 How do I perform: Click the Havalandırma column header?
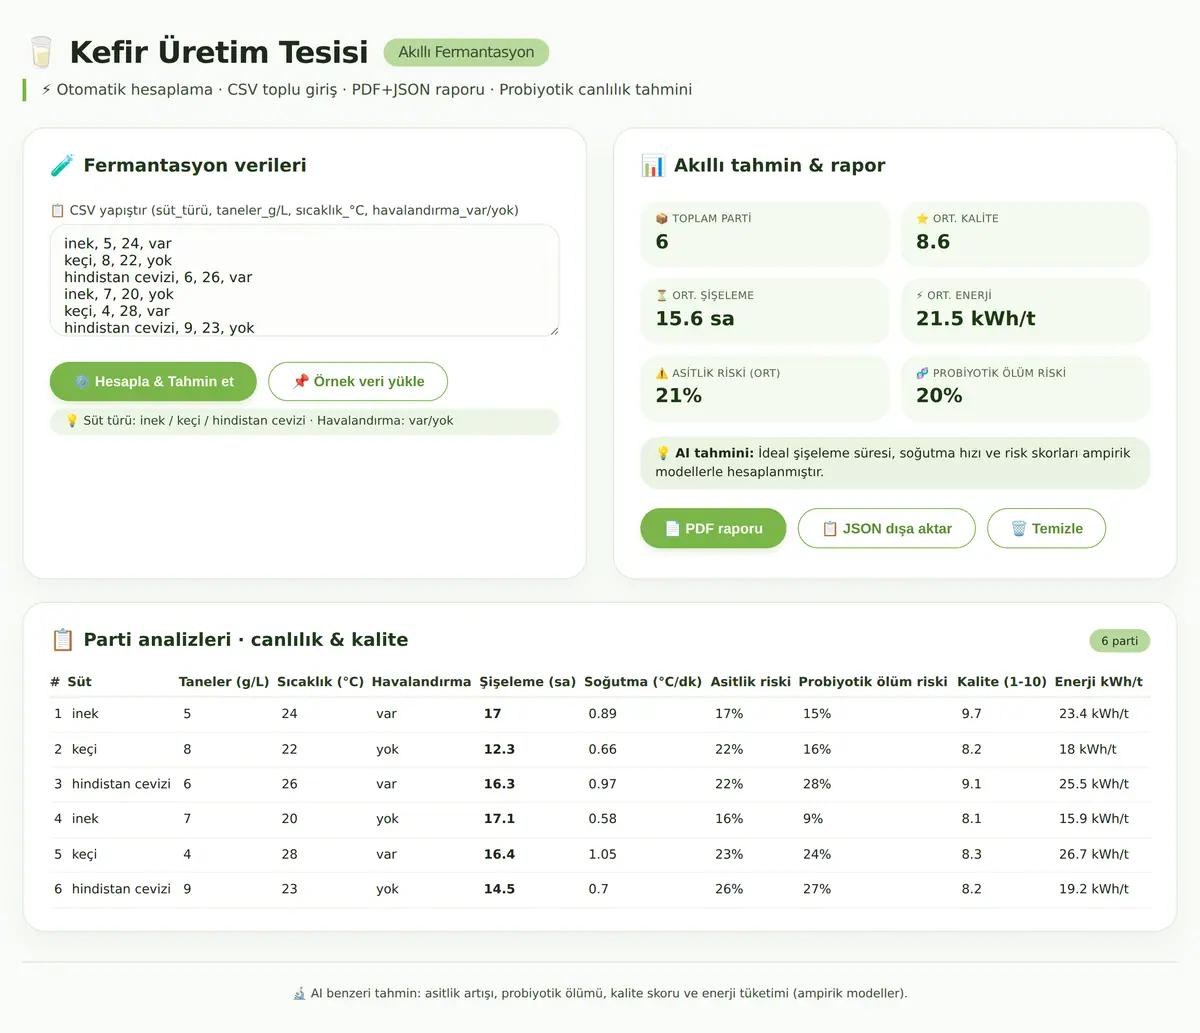[x=421, y=682]
